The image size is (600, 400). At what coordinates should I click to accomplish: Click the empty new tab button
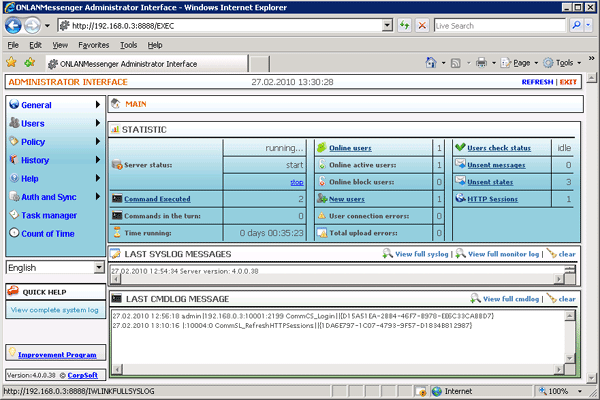pyautogui.click(x=259, y=64)
